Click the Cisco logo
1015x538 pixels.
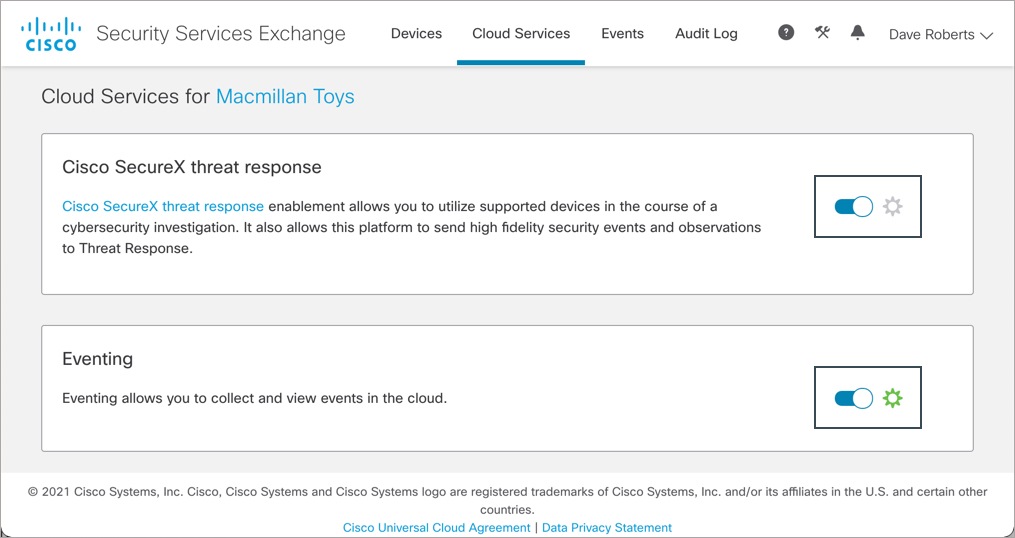tap(48, 34)
